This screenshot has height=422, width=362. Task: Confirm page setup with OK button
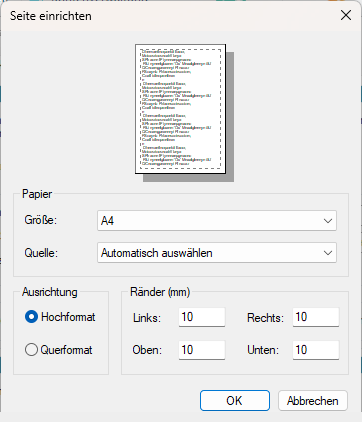(235, 401)
